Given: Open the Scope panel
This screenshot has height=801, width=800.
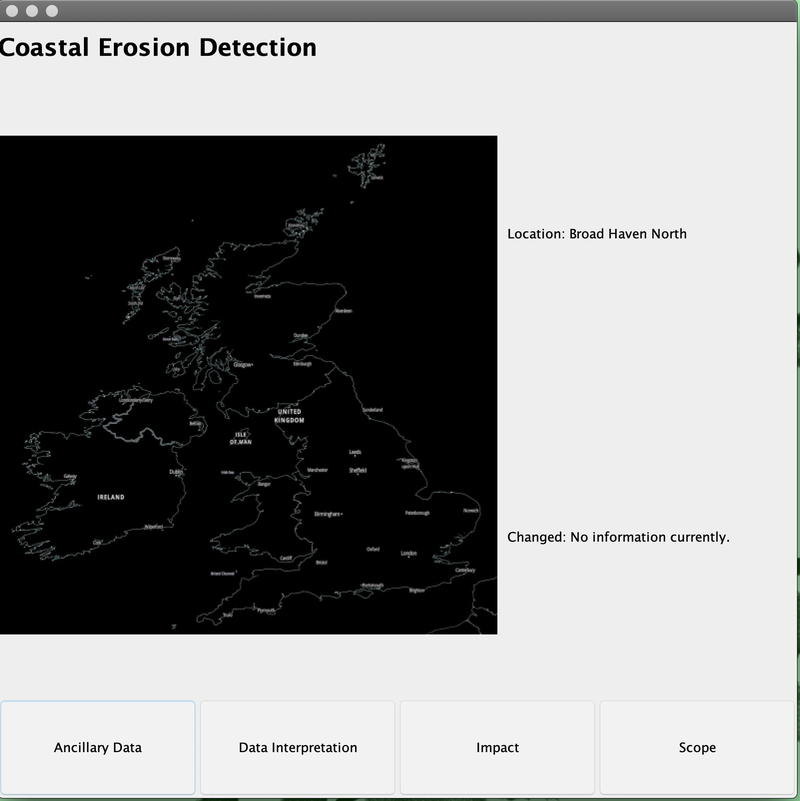Looking at the screenshot, I should (x=699, y=746).
